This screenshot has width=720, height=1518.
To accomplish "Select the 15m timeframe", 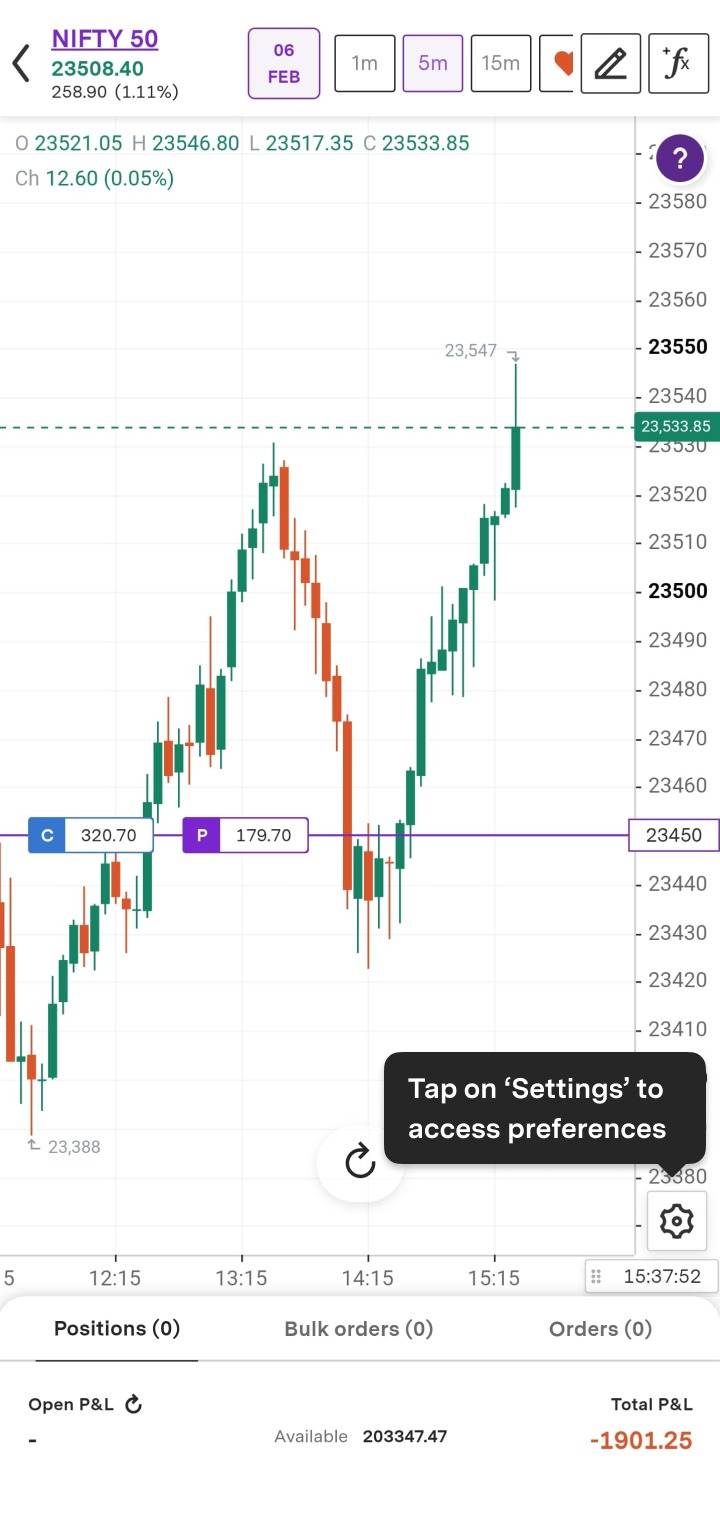I will coord(500,63).
